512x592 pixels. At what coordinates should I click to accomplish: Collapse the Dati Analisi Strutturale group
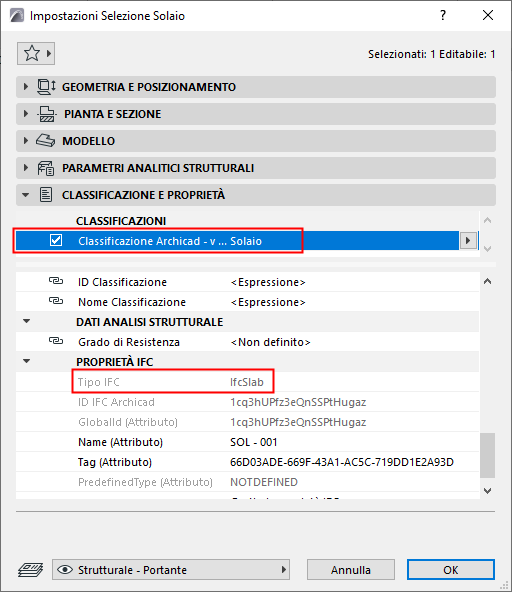point(26,321)
